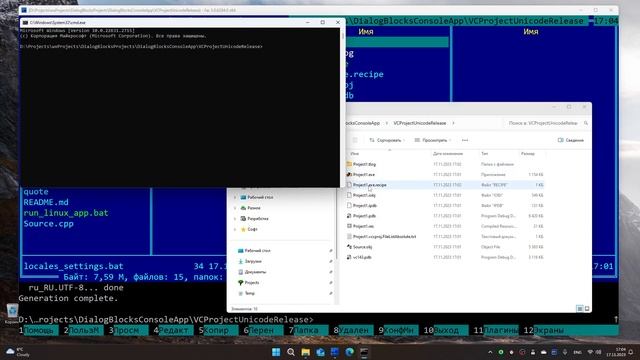Select Source.obj file icon in Explorer
The height and width of the screenshot is (360, 640).
[349, 247]
